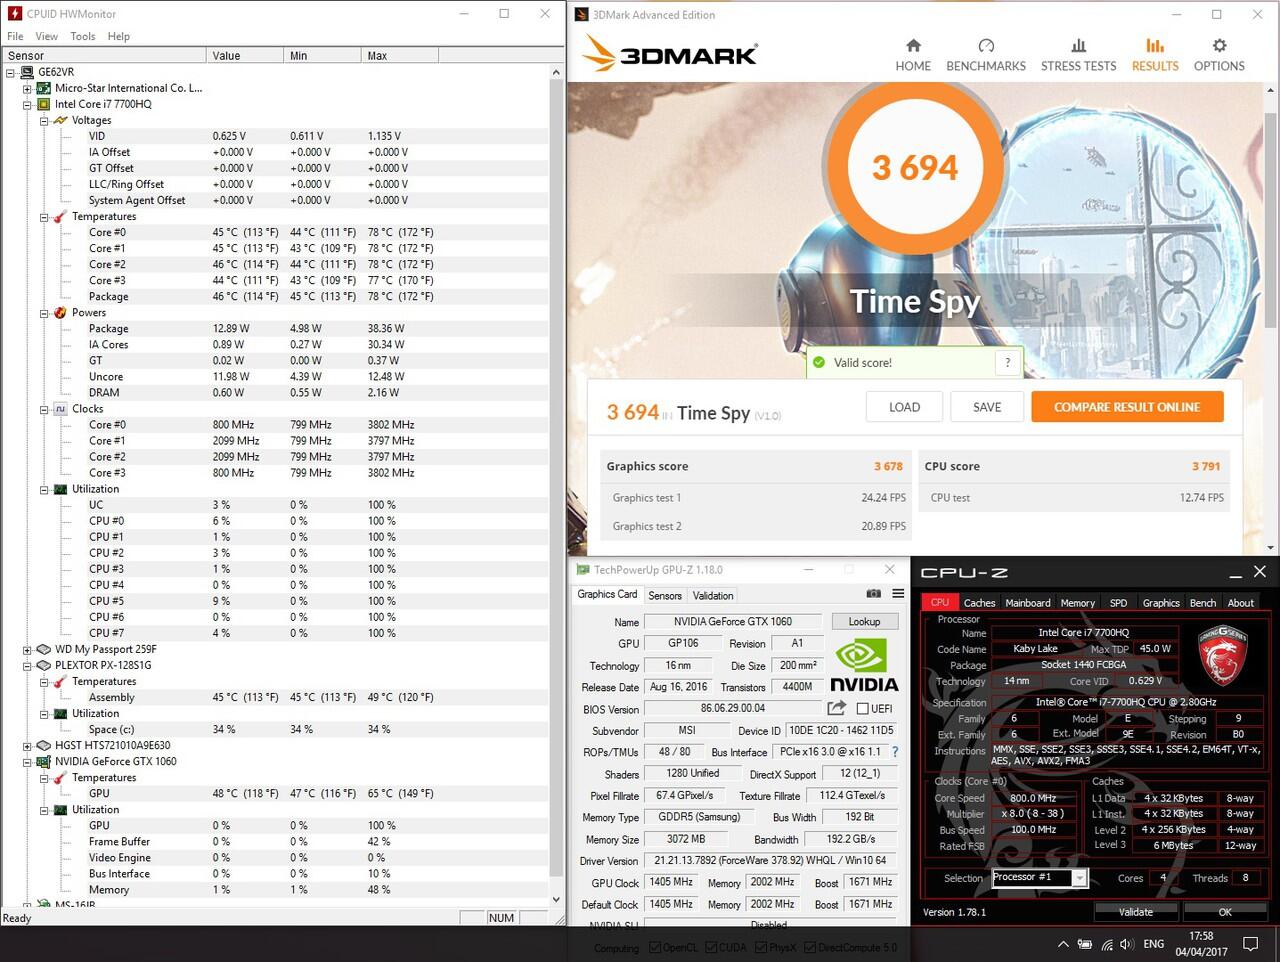Image resolution: width=1280 pixels, height=962 pixels.
Task: Click the Micro-Star International motherboard icon
Action: pyautogui.click(x=43, y=88)
